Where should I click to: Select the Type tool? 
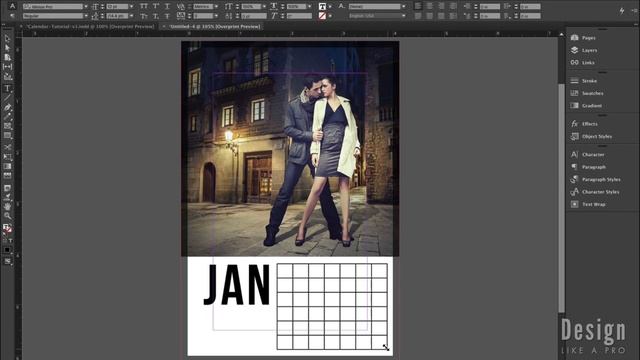click(7, 88)
